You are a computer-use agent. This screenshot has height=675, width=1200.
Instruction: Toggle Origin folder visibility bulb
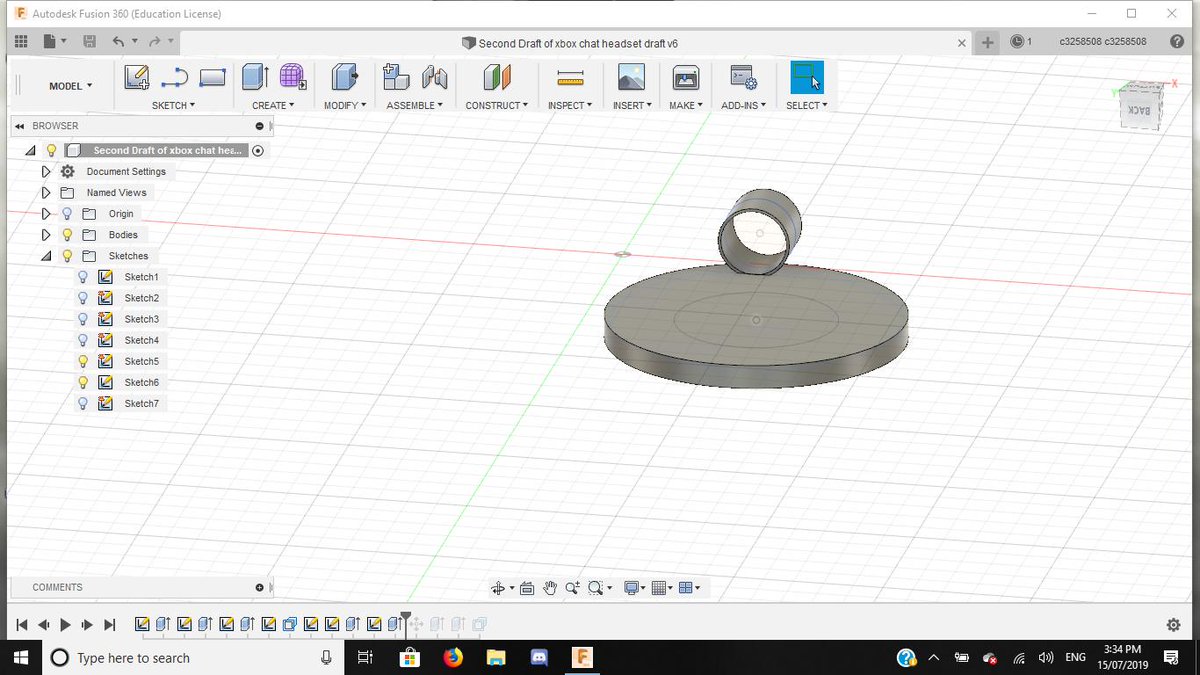pyautogui.click(x=67, y=214)
